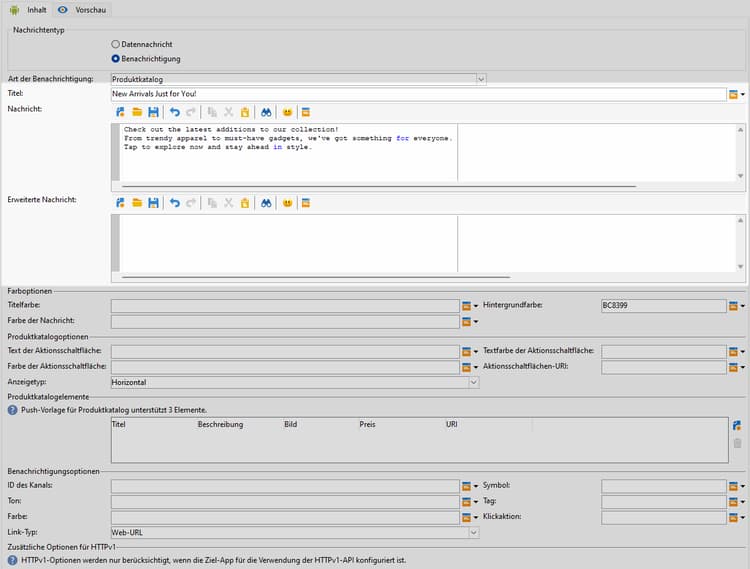Click the redo icon in Nachricht toolbar

coord(191,112)
